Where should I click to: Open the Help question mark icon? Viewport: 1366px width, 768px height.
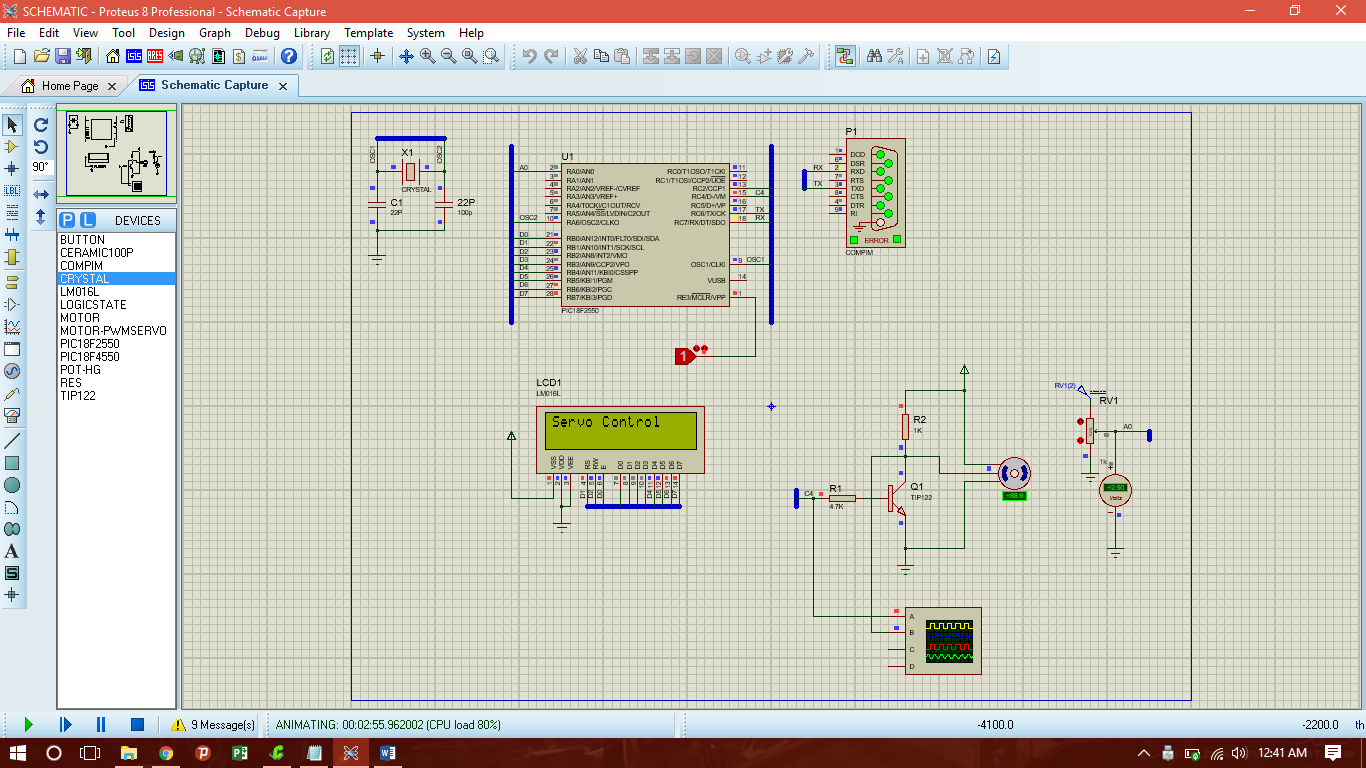tap(288, 56)
